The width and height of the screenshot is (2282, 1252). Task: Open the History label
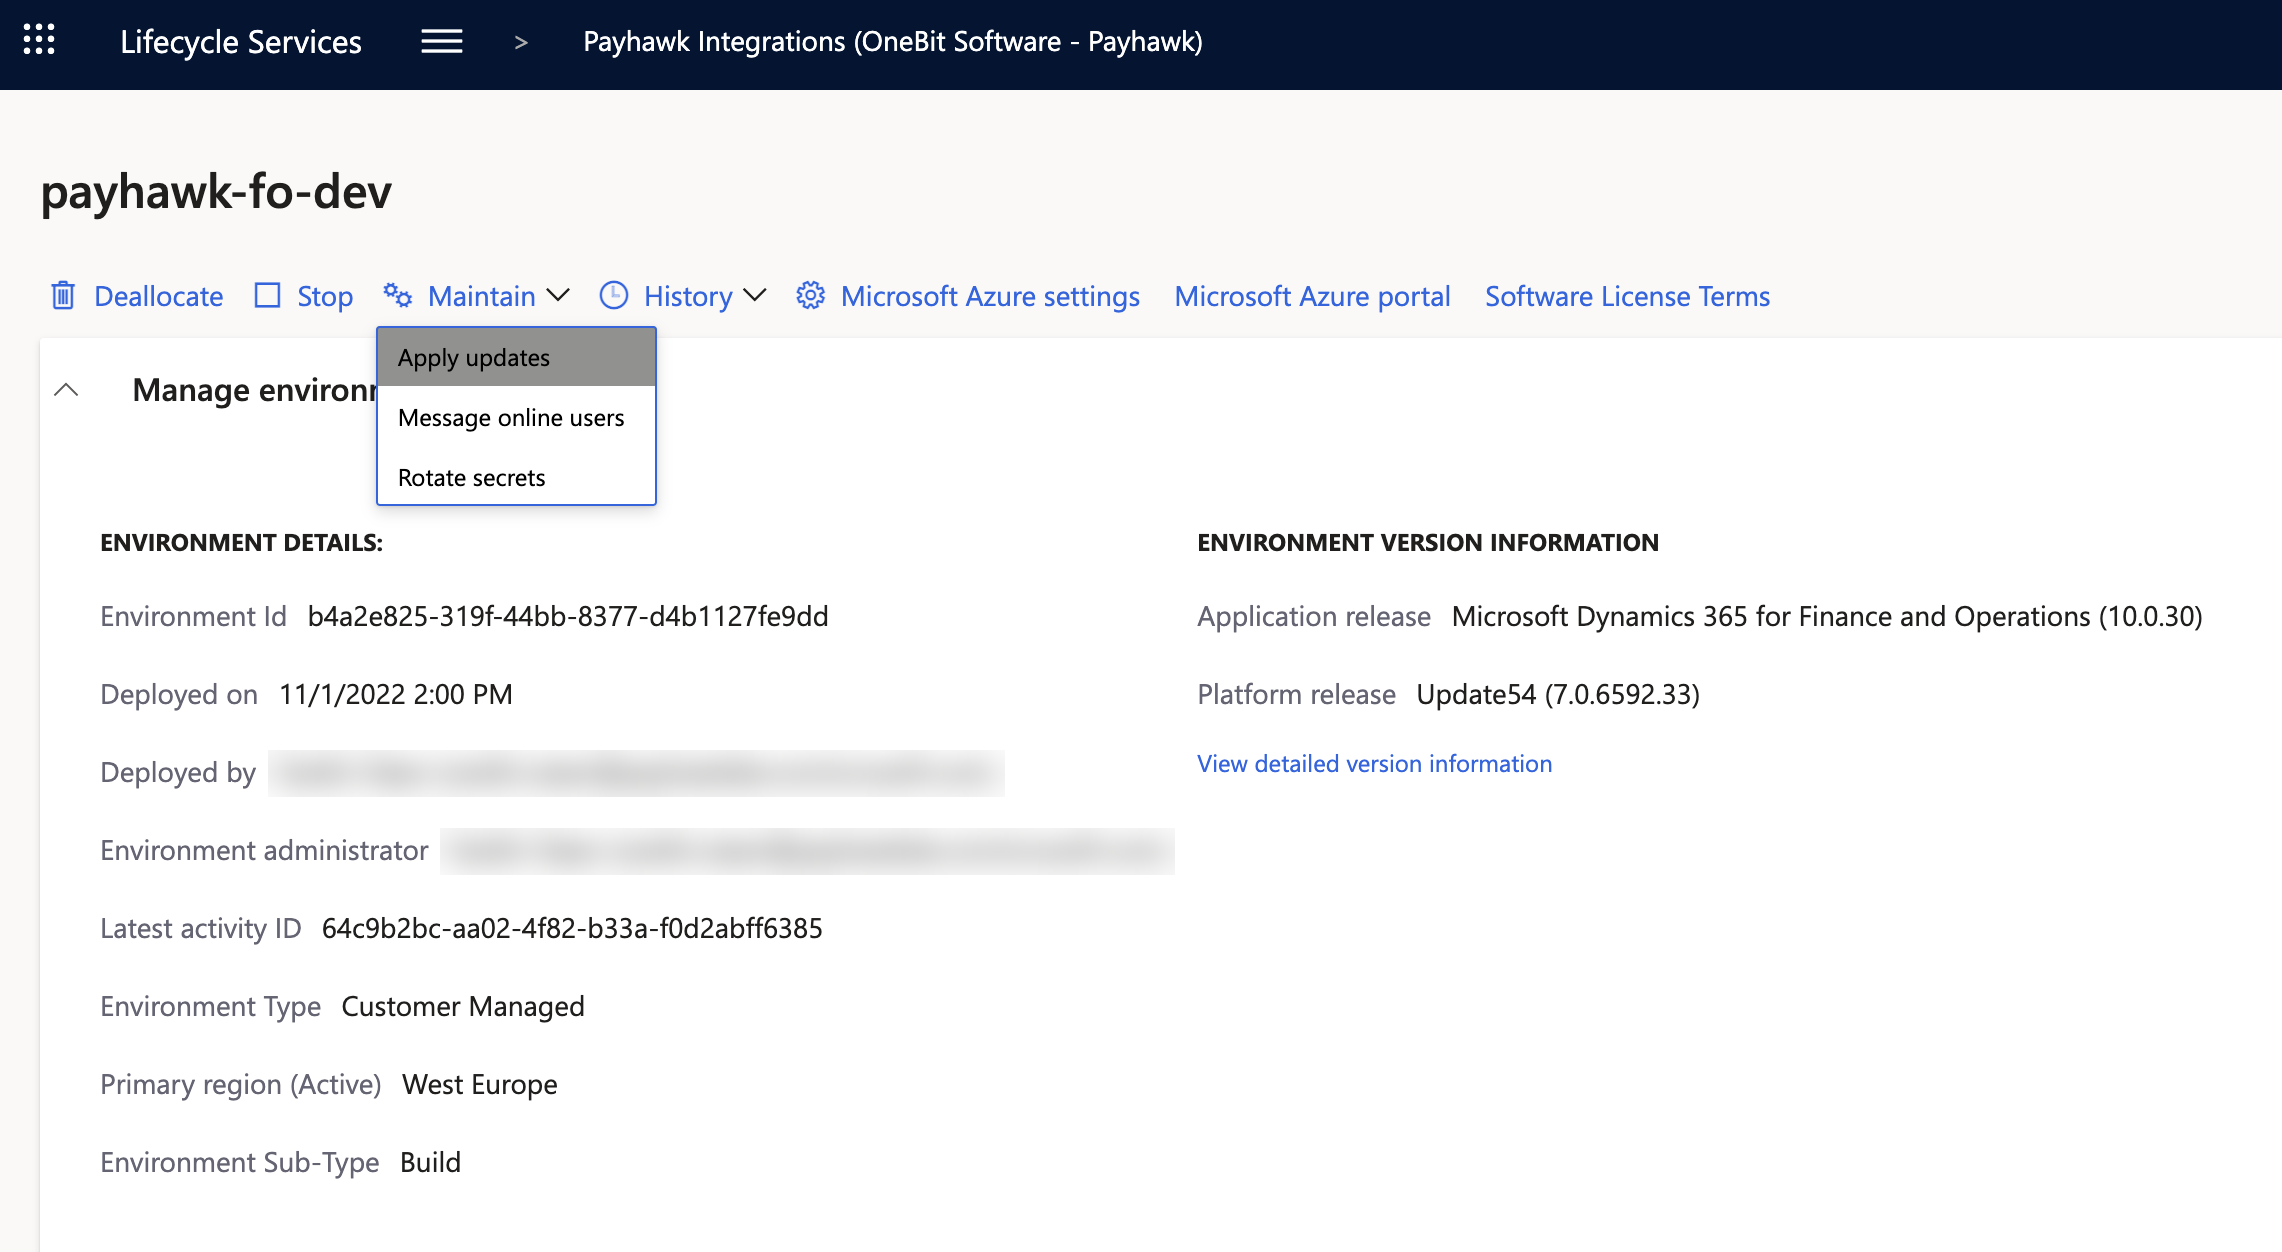[x=688, y=296]
